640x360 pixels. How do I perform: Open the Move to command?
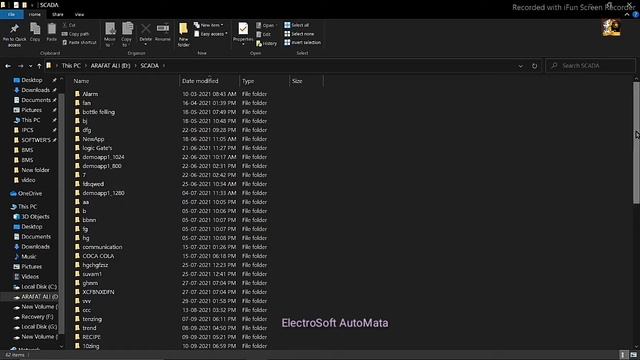(x=110, y=34)
